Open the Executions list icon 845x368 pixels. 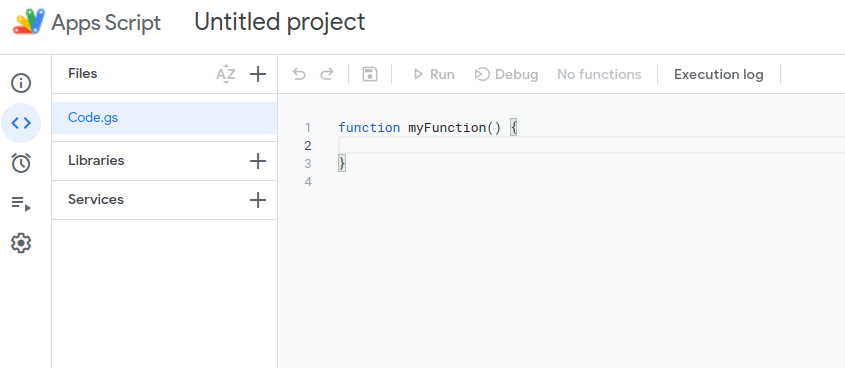[x=21, y=203]
